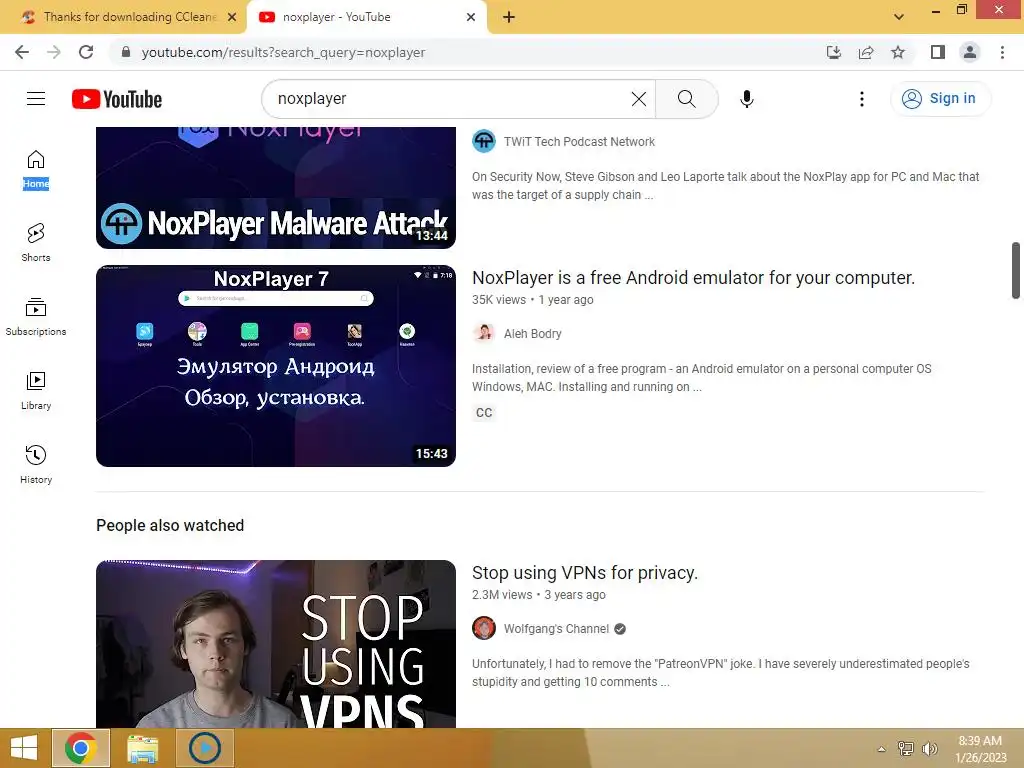The width and height of the screenshot is (1024, 768).
Task: Open Subscriptions in the sidebar
Action: (x=36, y=317)
